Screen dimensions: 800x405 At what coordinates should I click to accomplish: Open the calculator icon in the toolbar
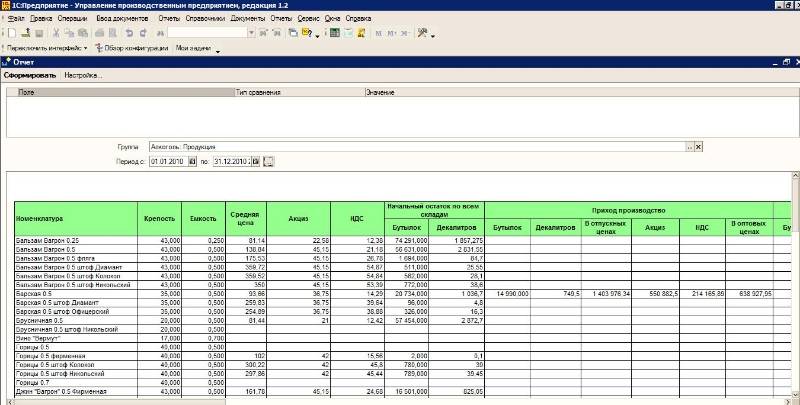pos(334,33)
